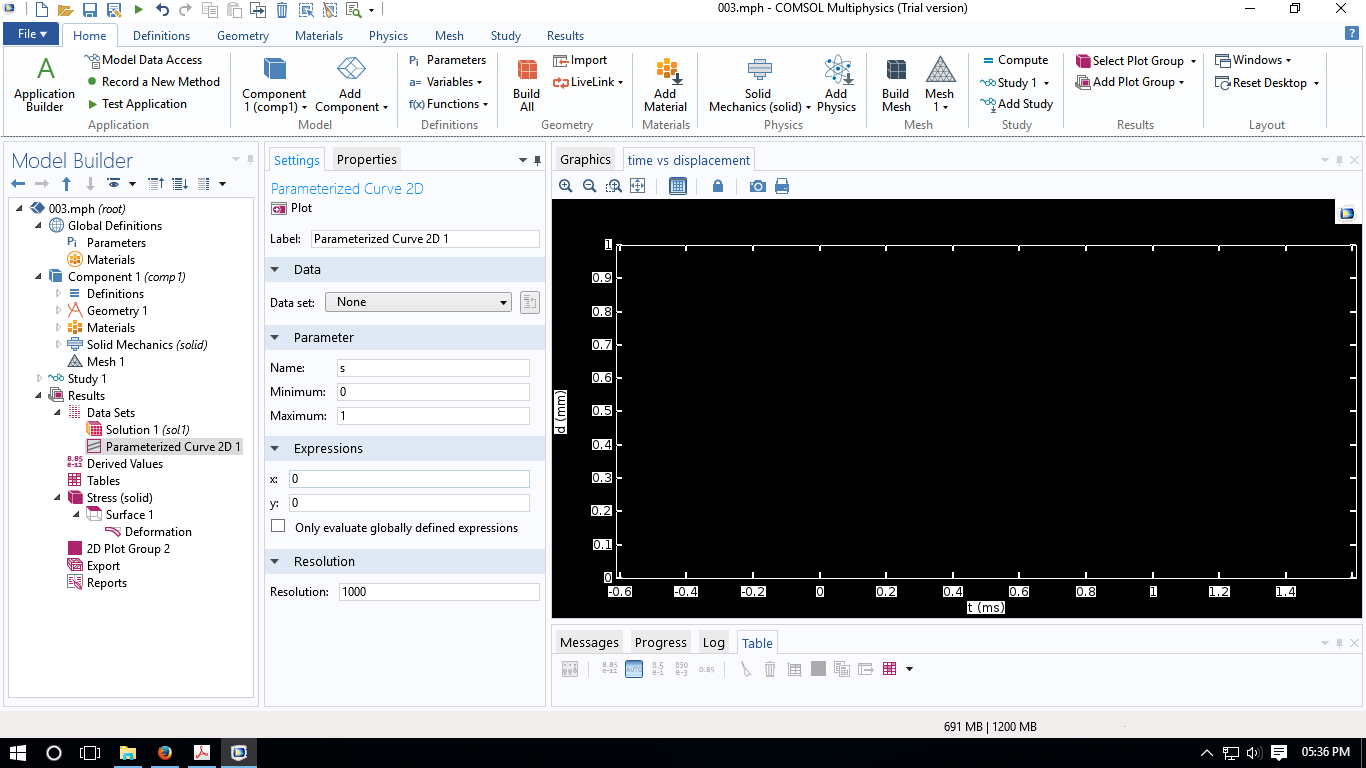
Task: Toggle the grid display in the plot toolbar
Action: point(678,186)
